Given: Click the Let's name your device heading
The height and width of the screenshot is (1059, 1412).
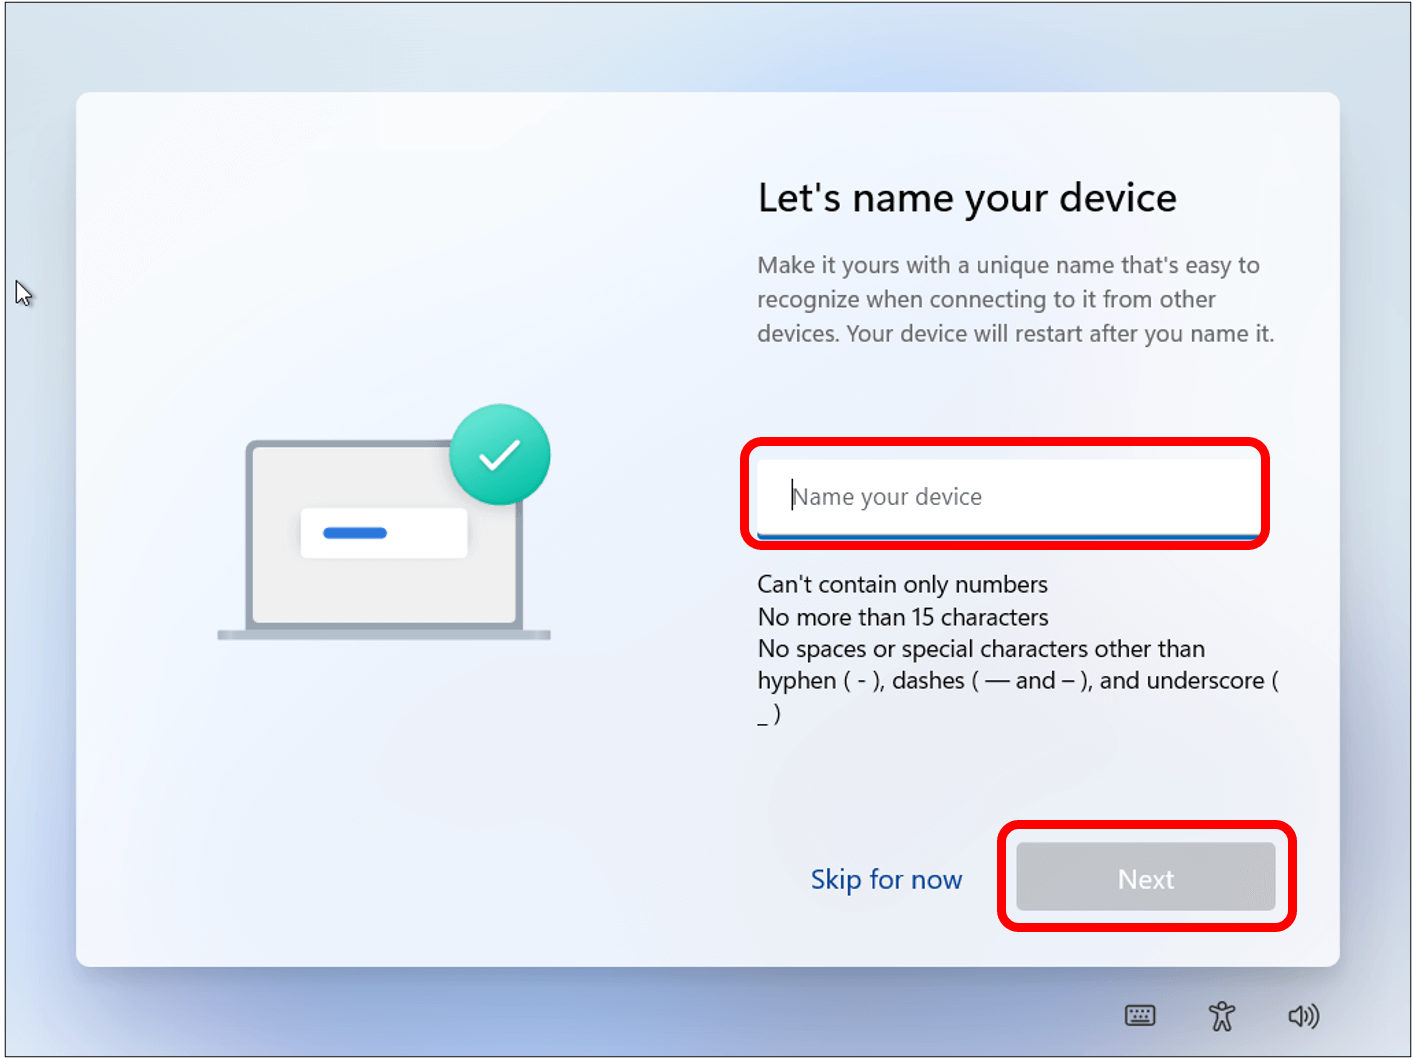Looking at the screenshot, I should [x=967, y=198].
